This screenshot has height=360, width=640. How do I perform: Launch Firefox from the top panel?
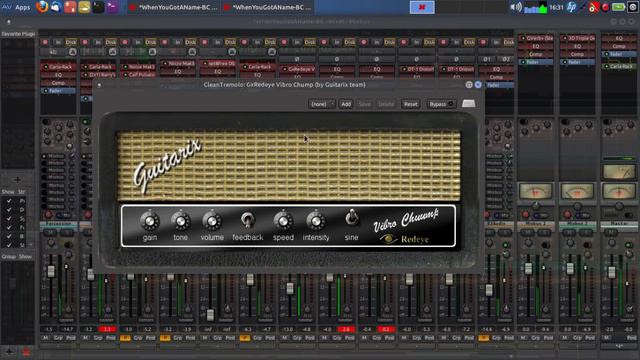point(42,7)
